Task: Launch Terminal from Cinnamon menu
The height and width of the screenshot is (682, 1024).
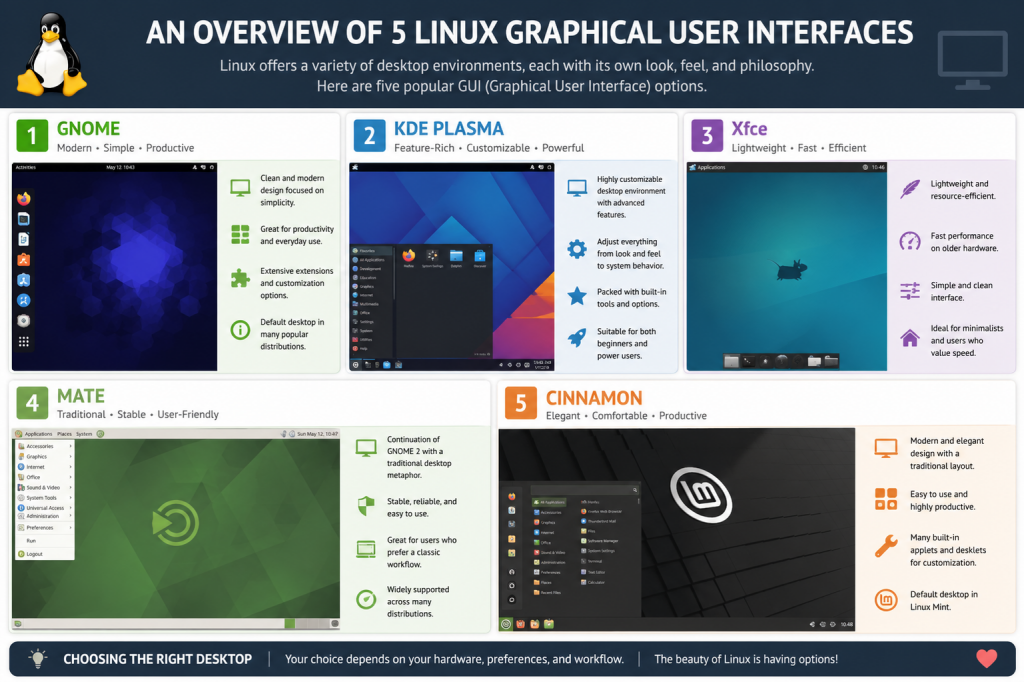Action: coord(592,561)
